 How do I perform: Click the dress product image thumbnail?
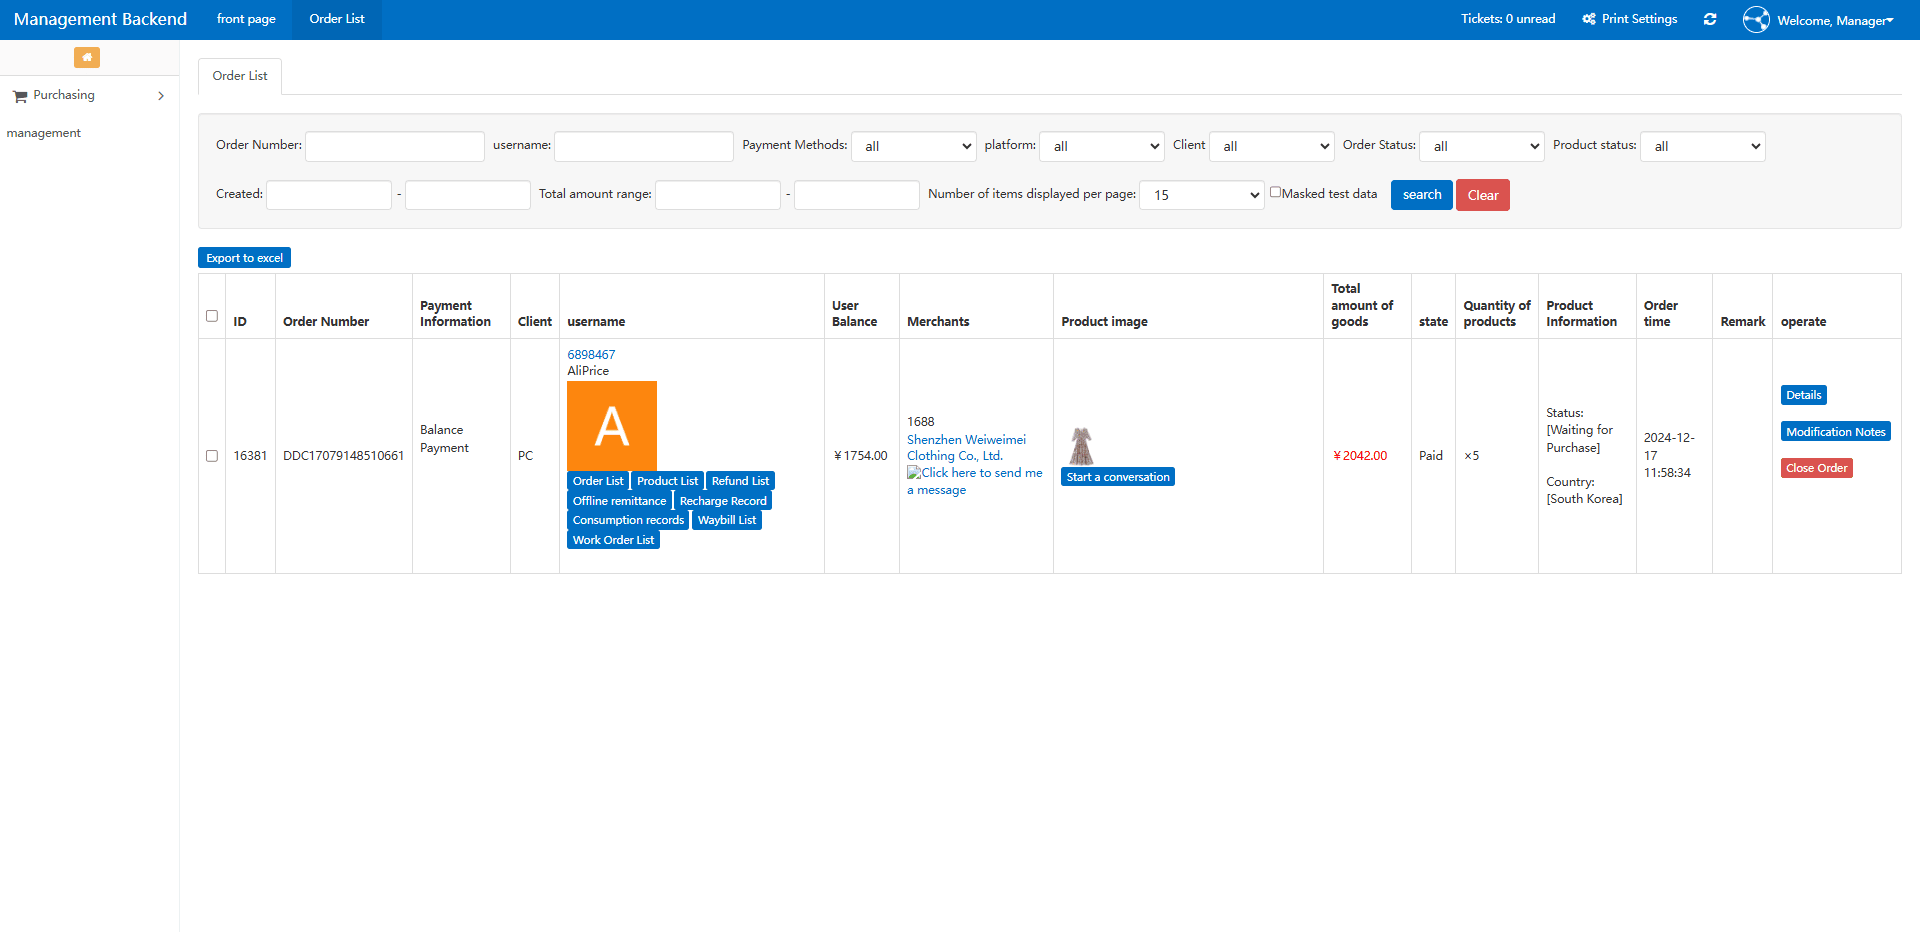point(1082,446)
